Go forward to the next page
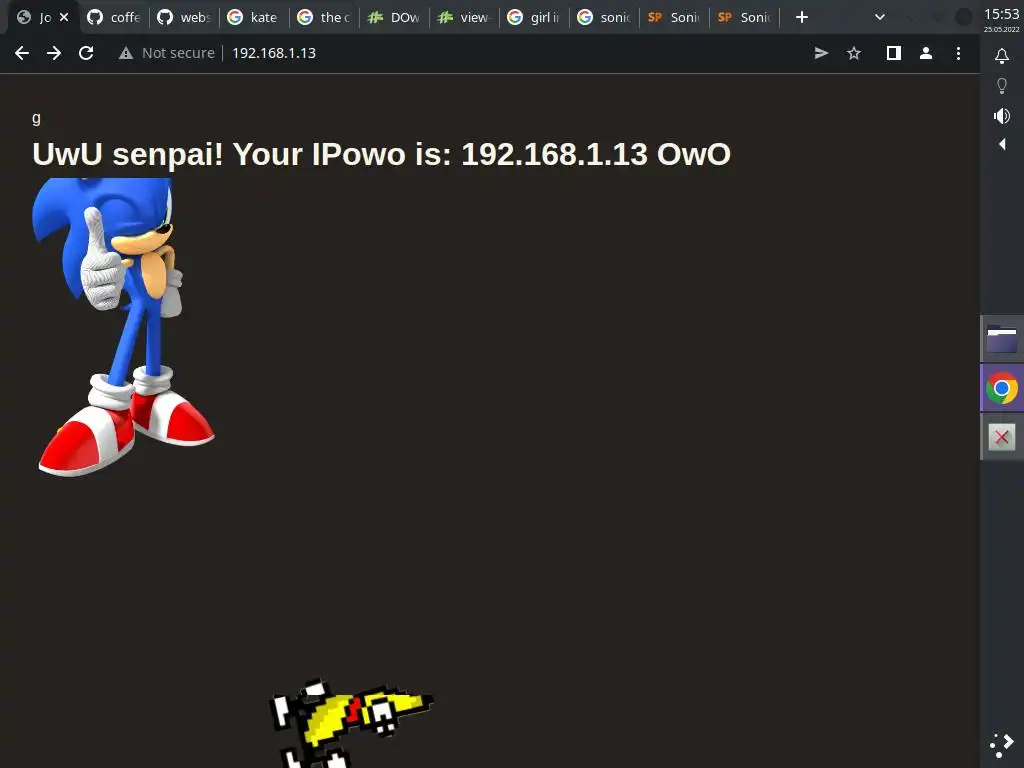 [54, 53]
